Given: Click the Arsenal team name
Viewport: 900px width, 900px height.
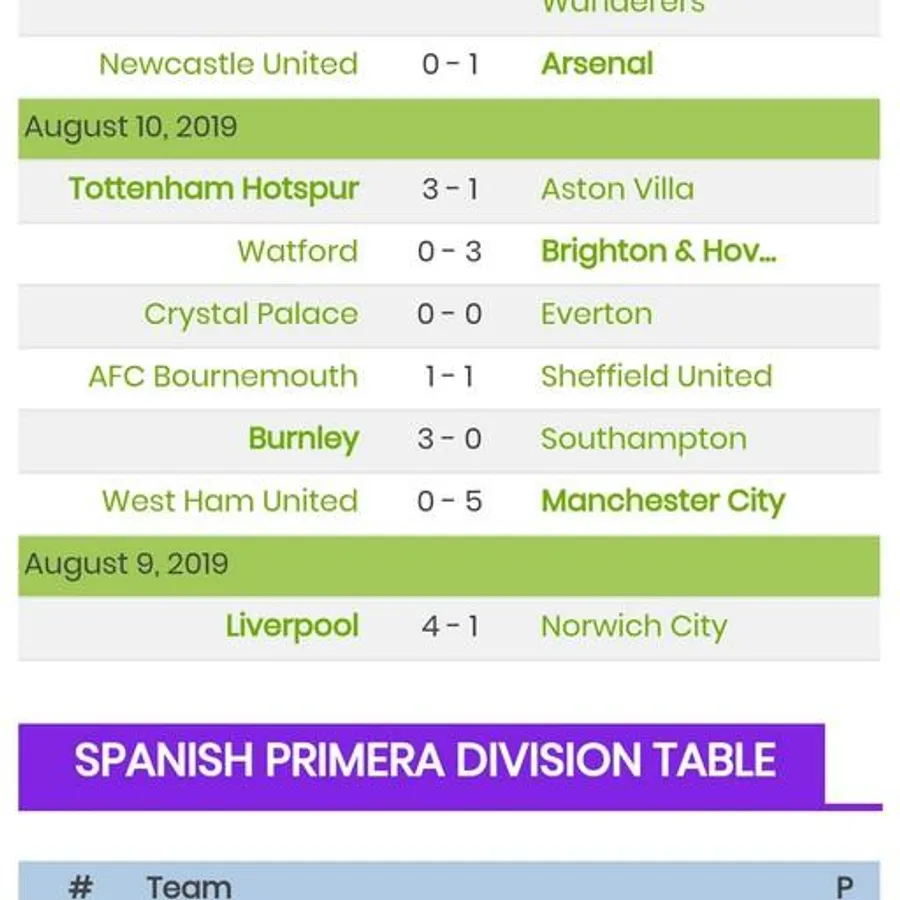Looking at the screenshot, I should [x=597, y=64].
